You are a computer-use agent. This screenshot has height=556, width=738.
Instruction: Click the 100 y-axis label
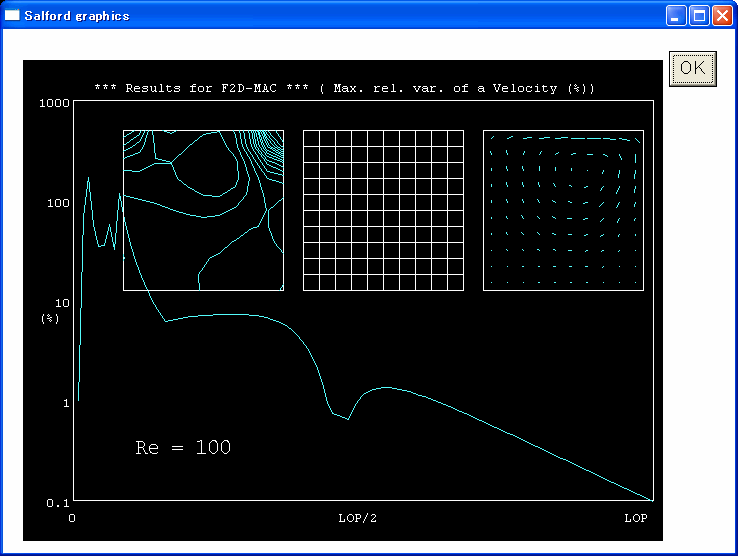tap(58, 203)
